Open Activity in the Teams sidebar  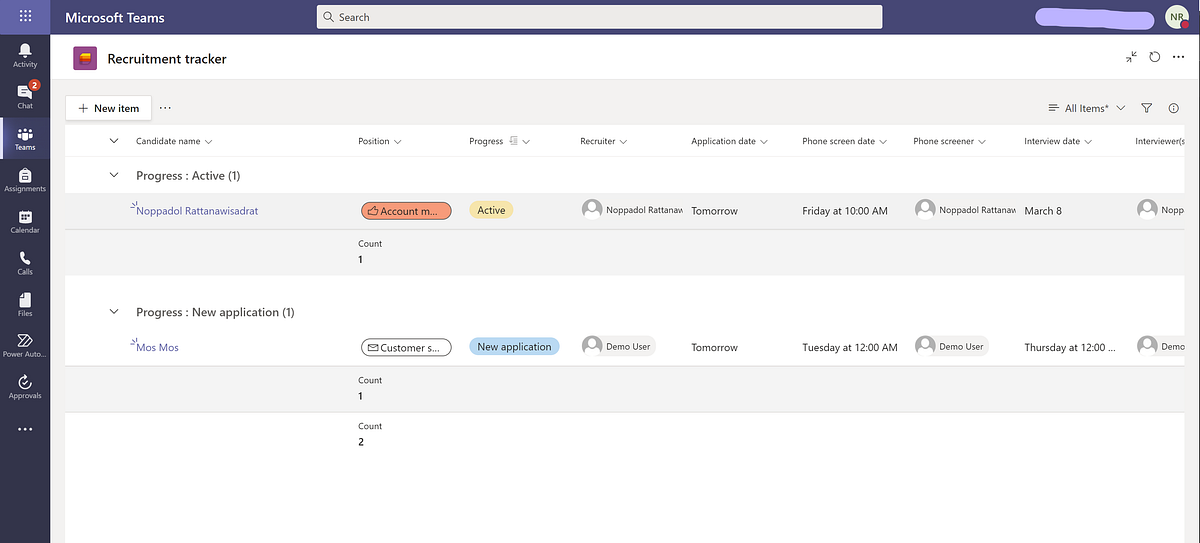[x=25, y=55]
